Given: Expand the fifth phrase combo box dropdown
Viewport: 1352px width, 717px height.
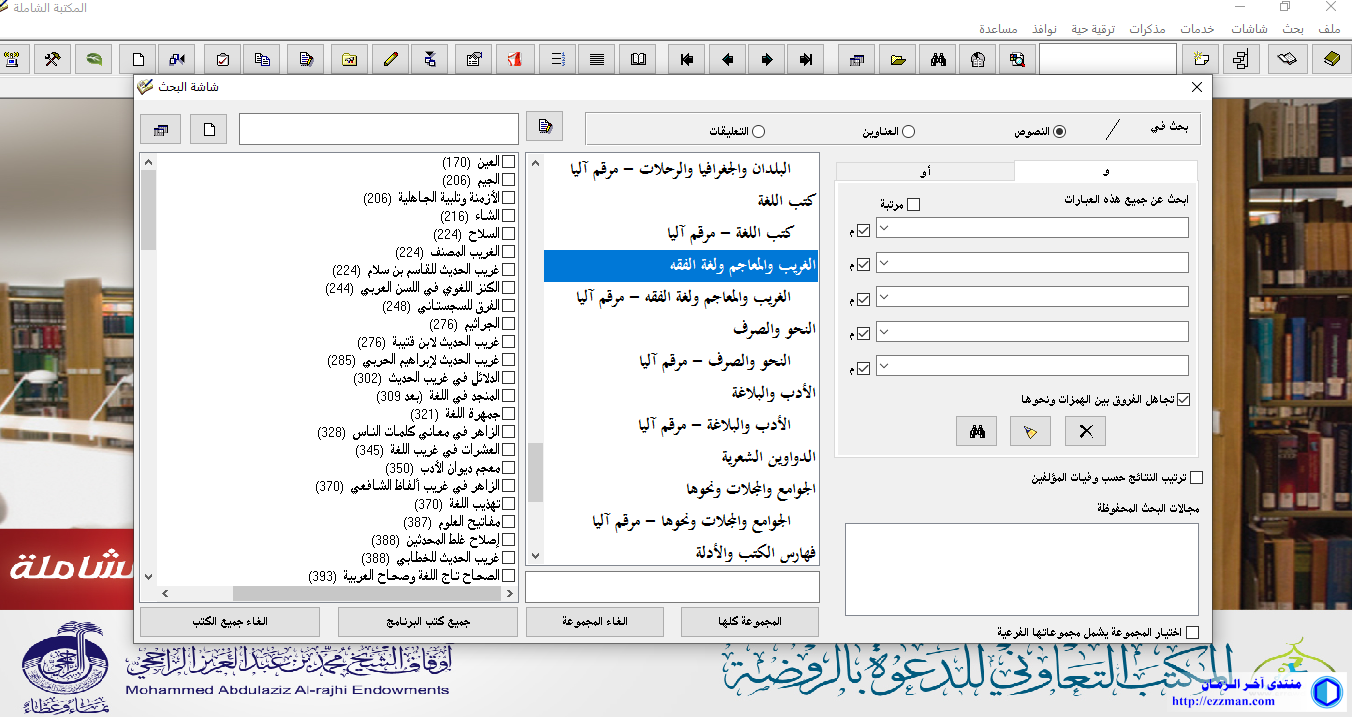Looking at the screenshot, I should pyautogui.click(x=883, y=365).
